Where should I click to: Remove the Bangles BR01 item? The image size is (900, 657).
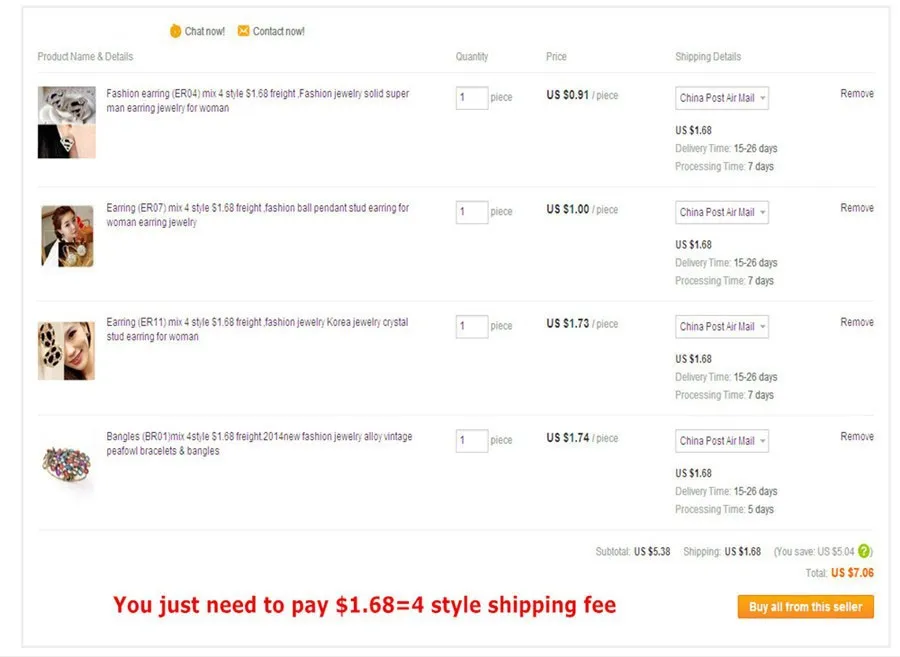click(857, 437)
